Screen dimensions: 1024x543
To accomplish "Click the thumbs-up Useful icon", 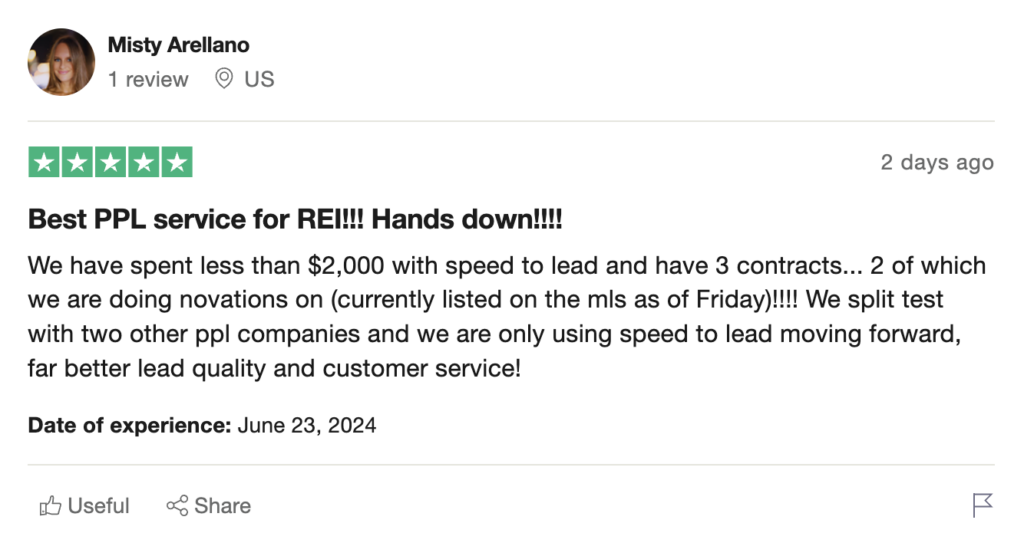I will pyautogui.click(x=50, y=506).
